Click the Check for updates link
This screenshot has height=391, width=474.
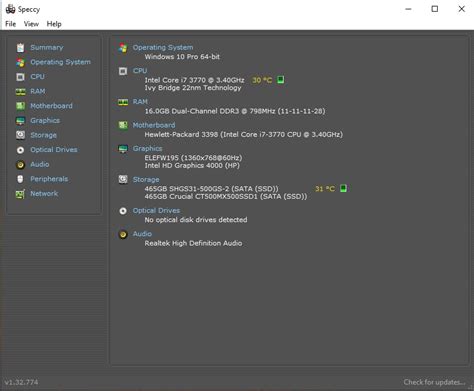[x=435, y=382]
